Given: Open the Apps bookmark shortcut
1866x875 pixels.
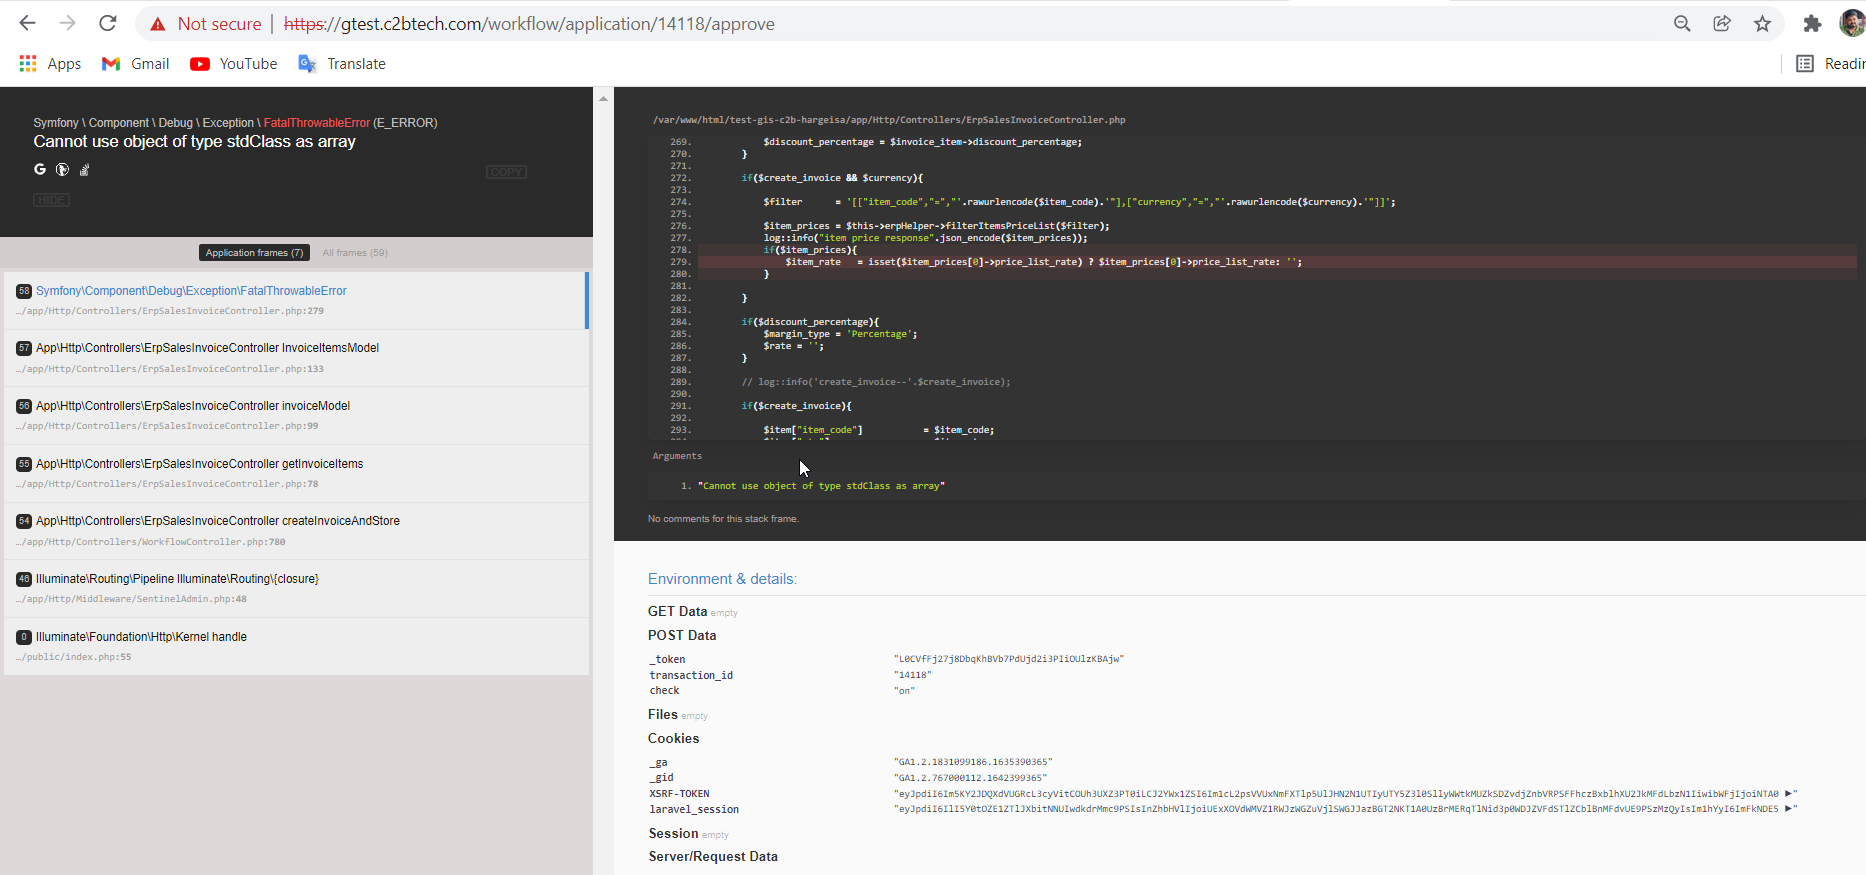Looking at the screenshot, I should [x=50, y=64].
